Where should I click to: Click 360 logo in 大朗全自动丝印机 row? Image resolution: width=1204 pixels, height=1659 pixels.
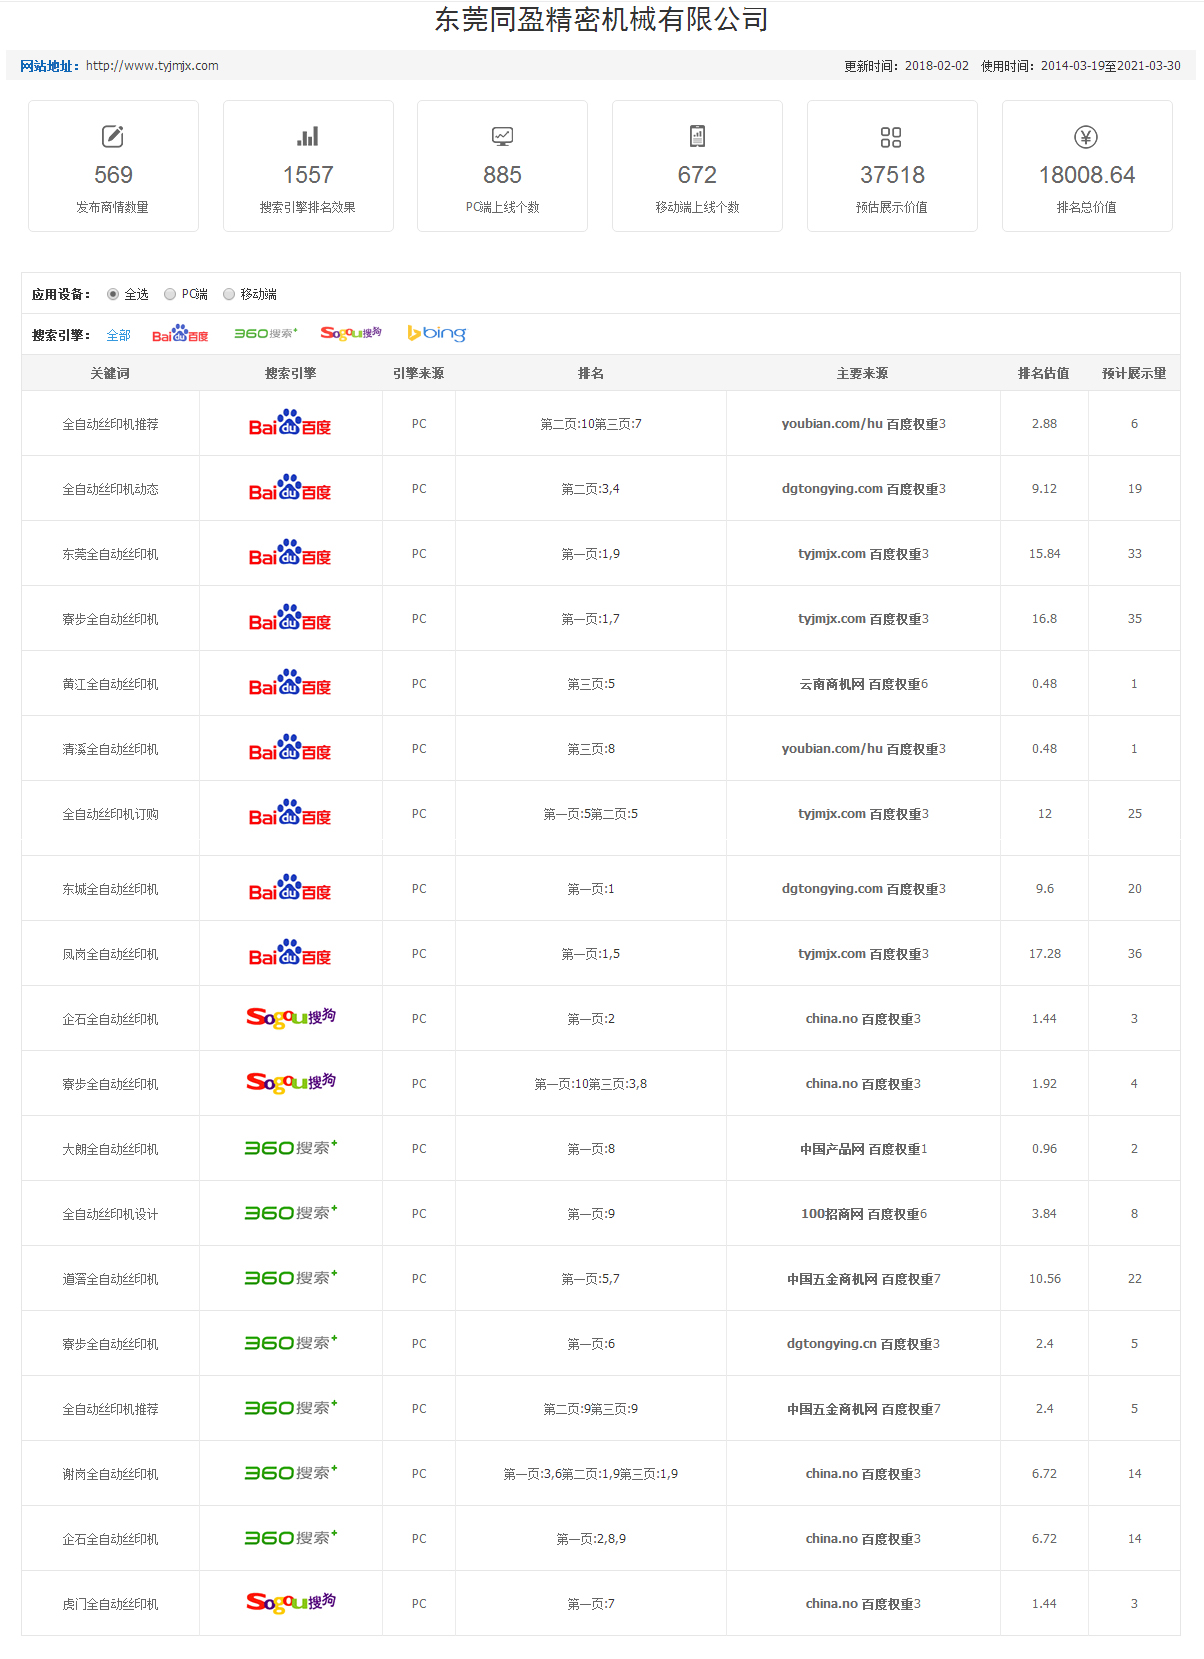click(x=291, y=1148)
